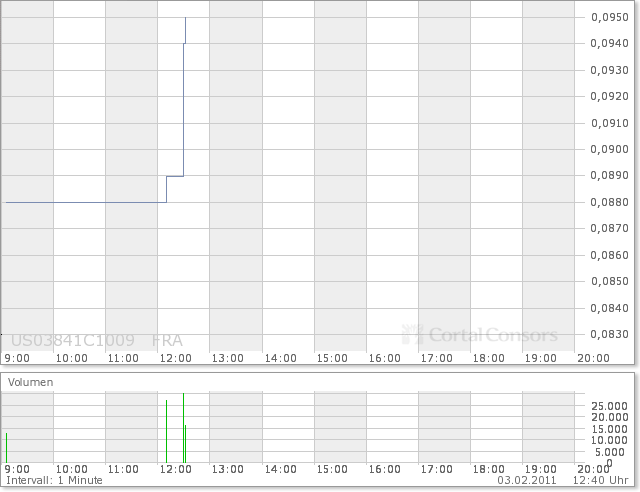
Task: Click the 0,0950 price axis label
Action: click(609, 17)
